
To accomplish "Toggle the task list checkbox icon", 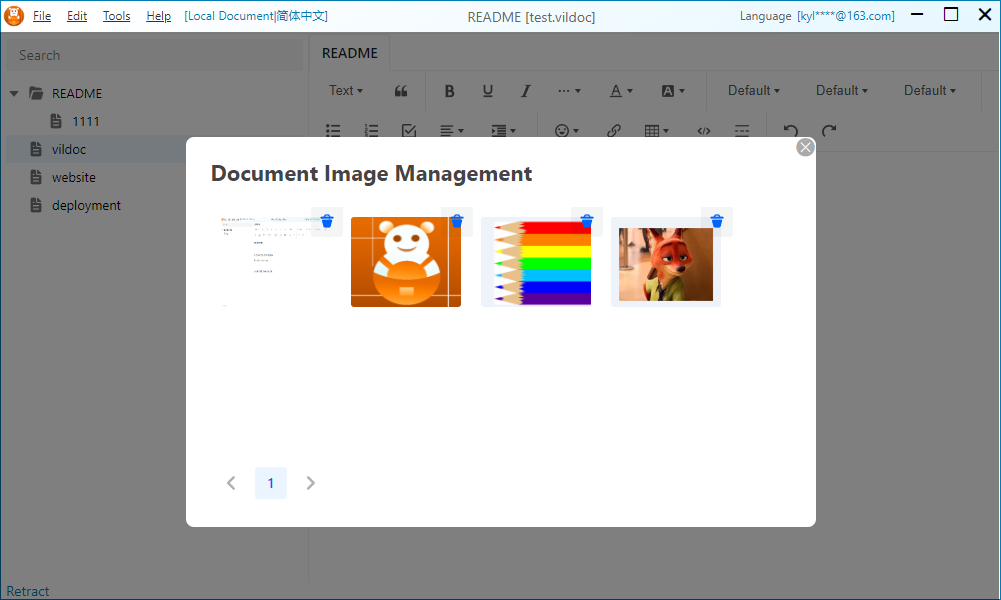I will [x=408, y=131].
